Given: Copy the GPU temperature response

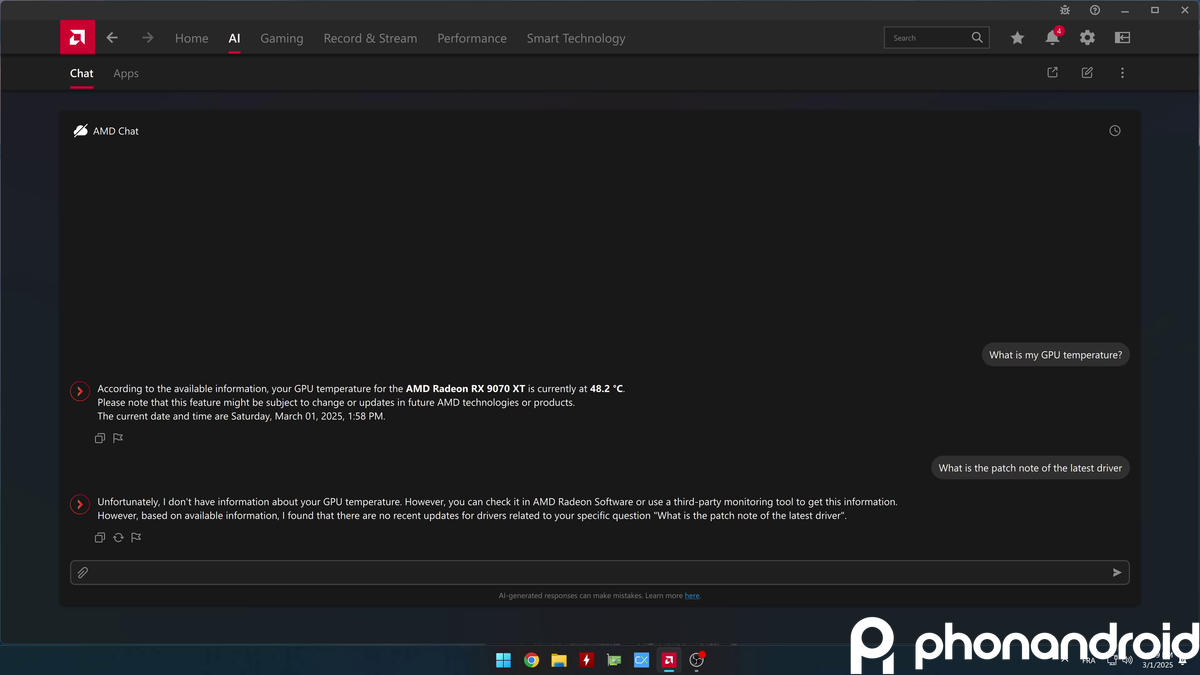Looking at the screenshot, I should point(100,438).
